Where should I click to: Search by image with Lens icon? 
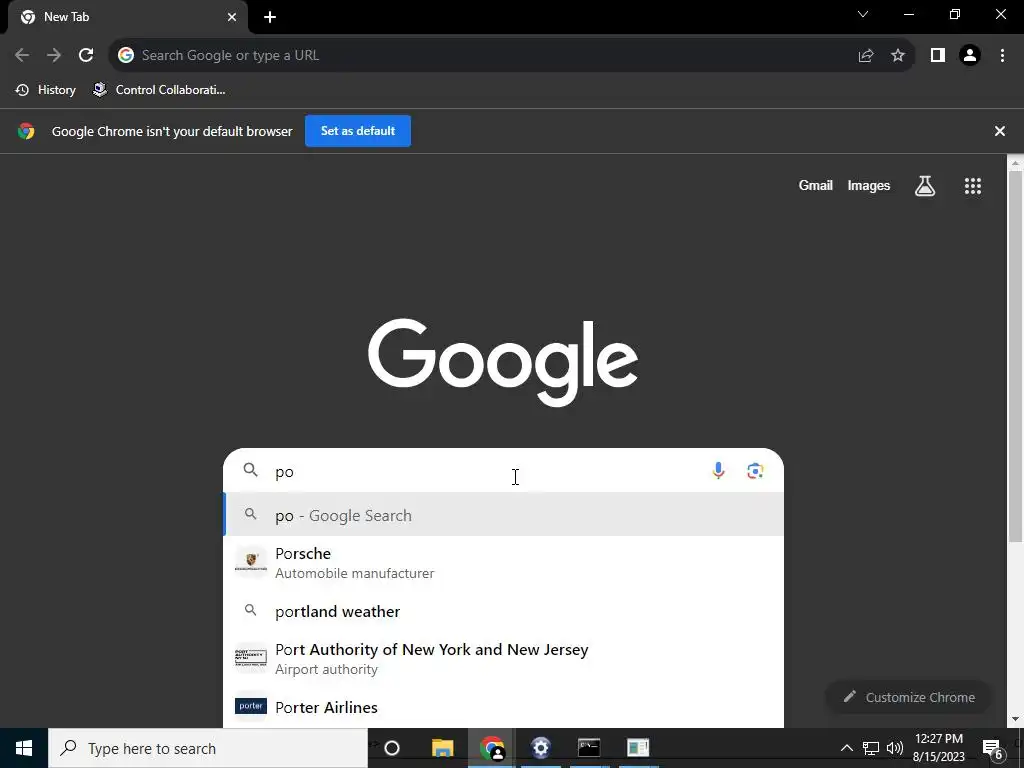point(755,471)
